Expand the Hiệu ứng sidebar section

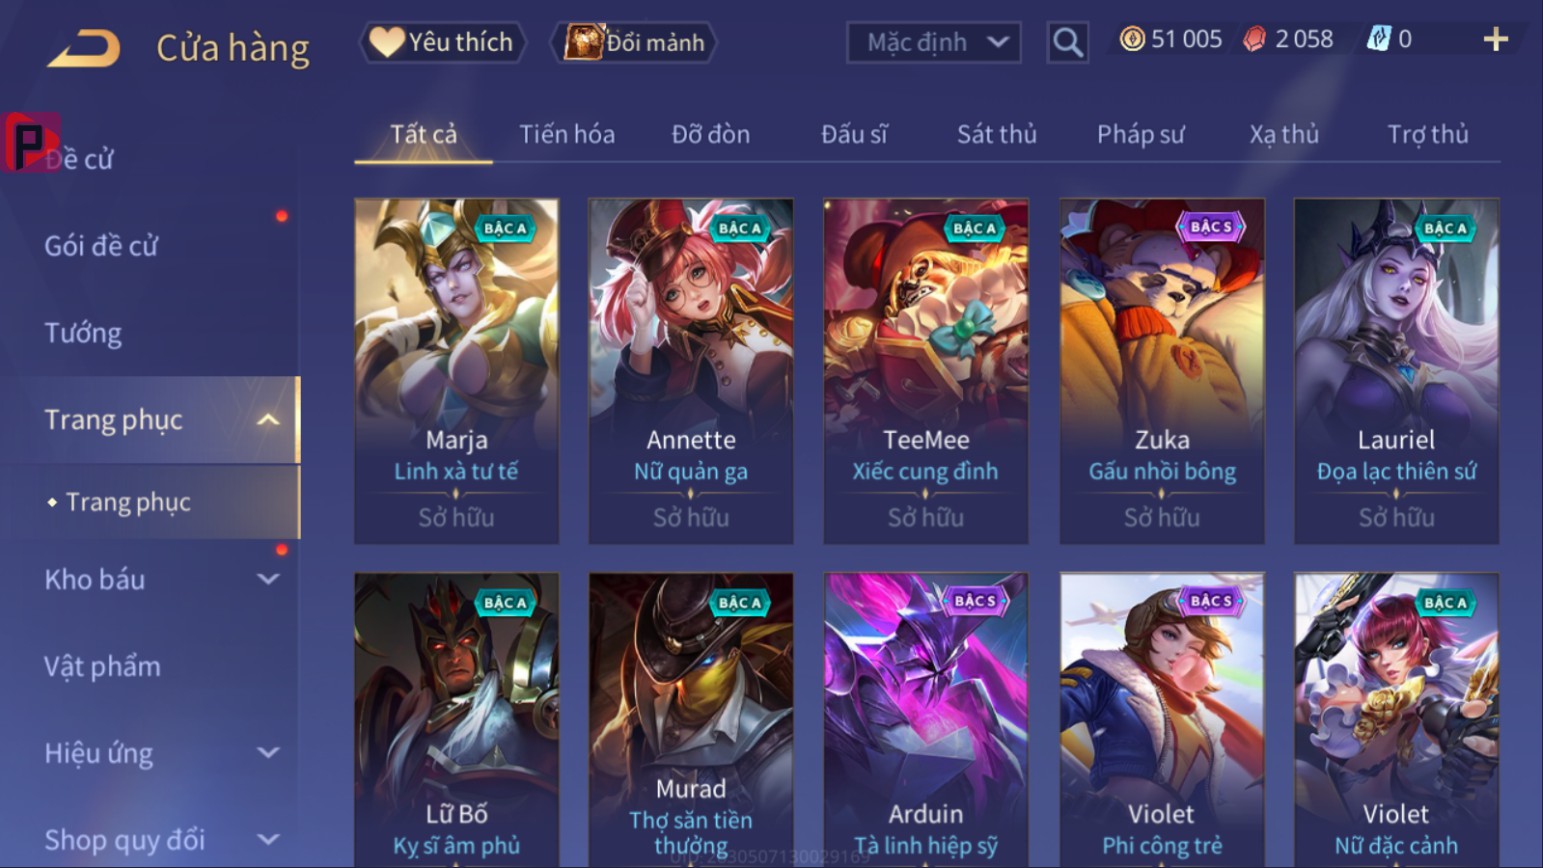(268, 753)
